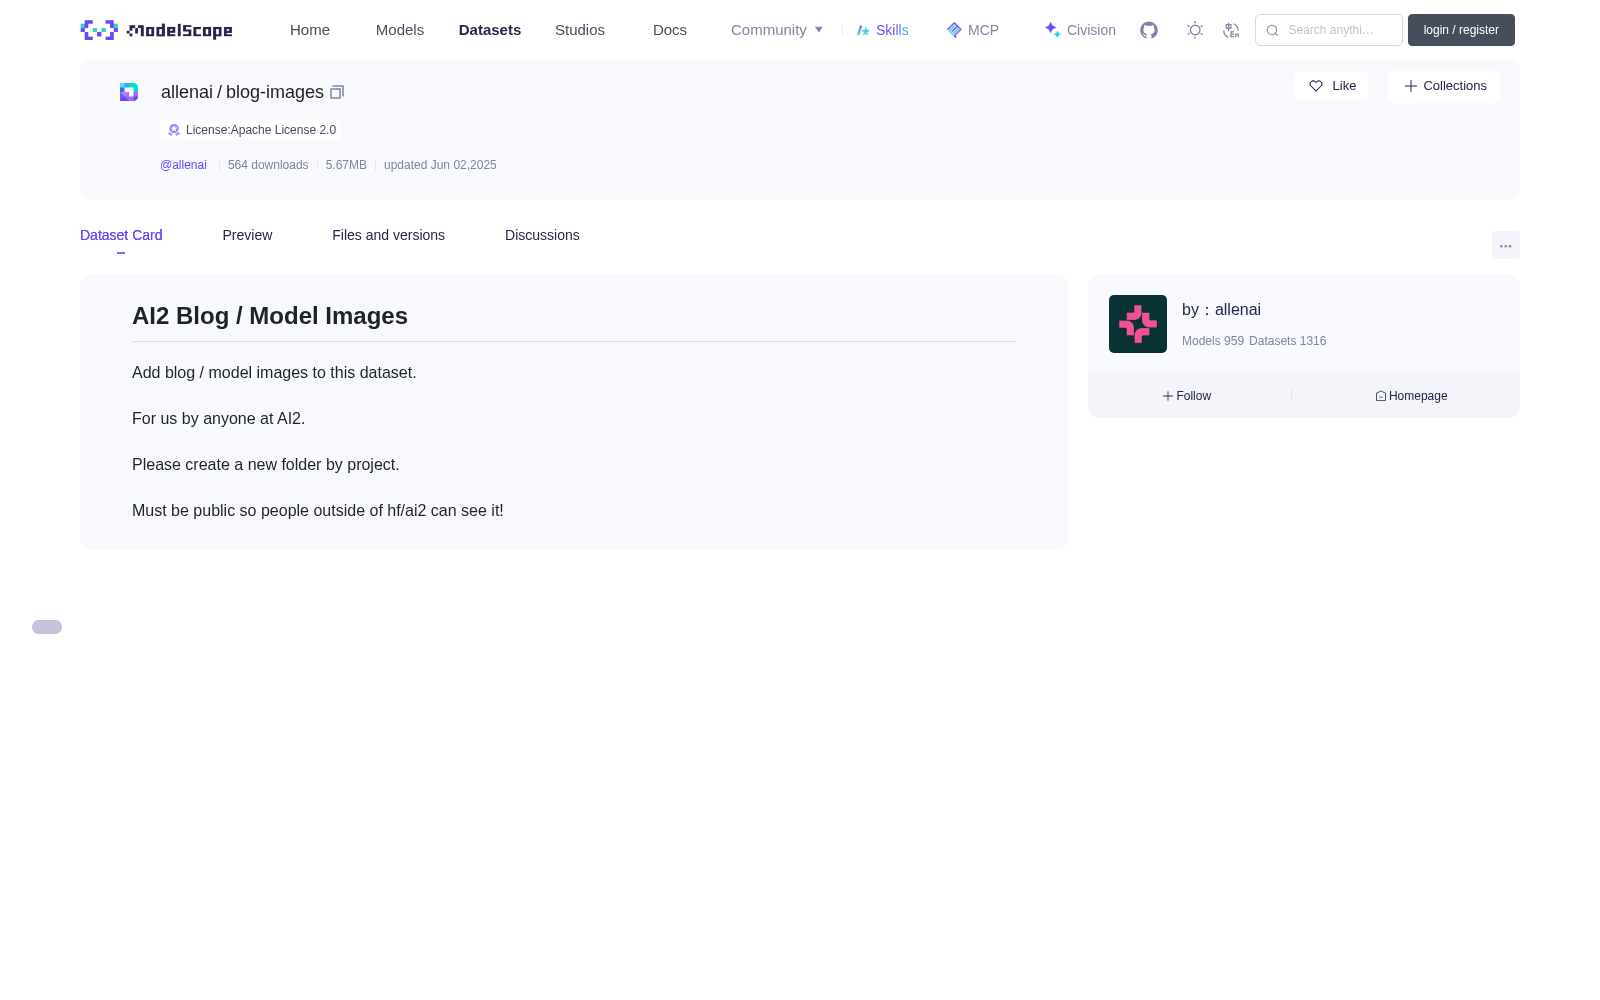Viewport: 1600px width, 1000px height.
Task: Click the License:Apache License 2.0 tag
Action: coord(251,130)
